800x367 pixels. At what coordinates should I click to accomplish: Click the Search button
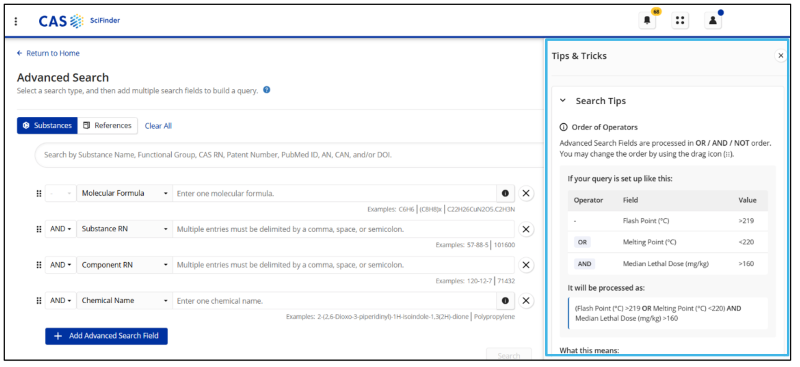[x=509, y=355]
